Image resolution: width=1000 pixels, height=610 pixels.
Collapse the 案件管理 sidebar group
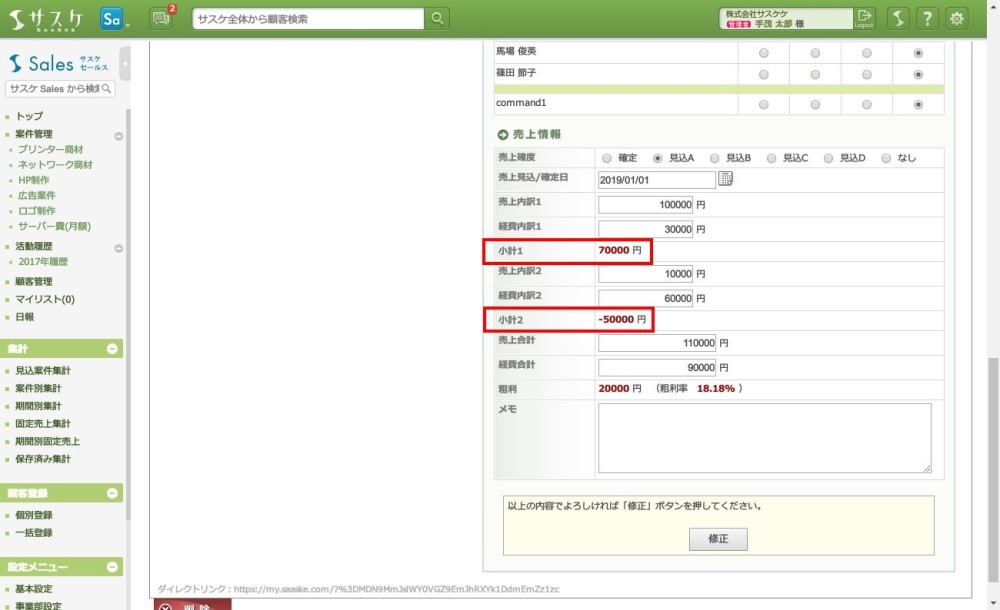coord(118,135)
